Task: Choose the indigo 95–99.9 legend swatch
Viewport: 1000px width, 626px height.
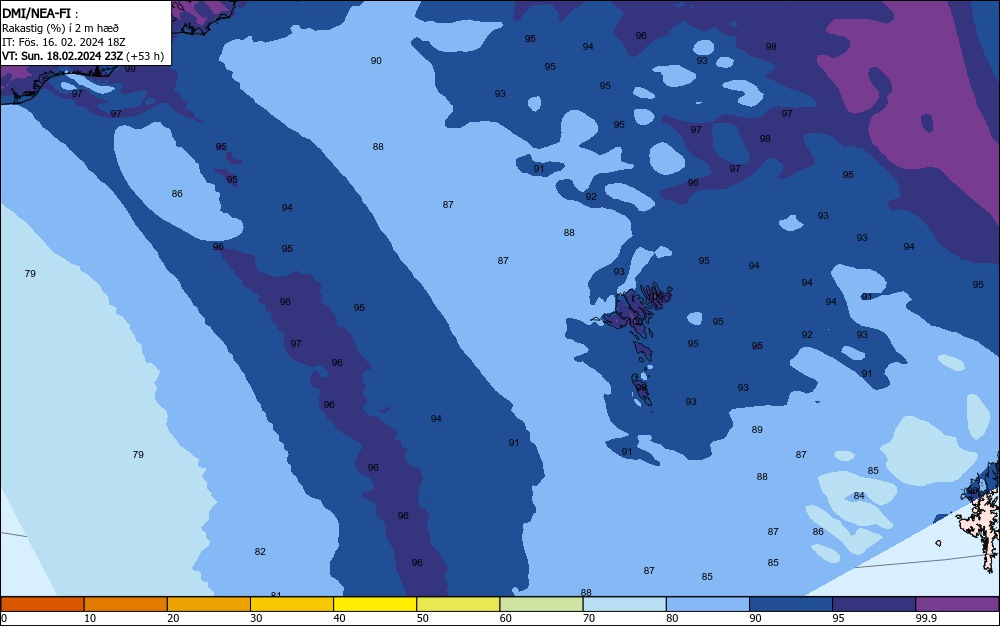Action: [x=874, y=604]
